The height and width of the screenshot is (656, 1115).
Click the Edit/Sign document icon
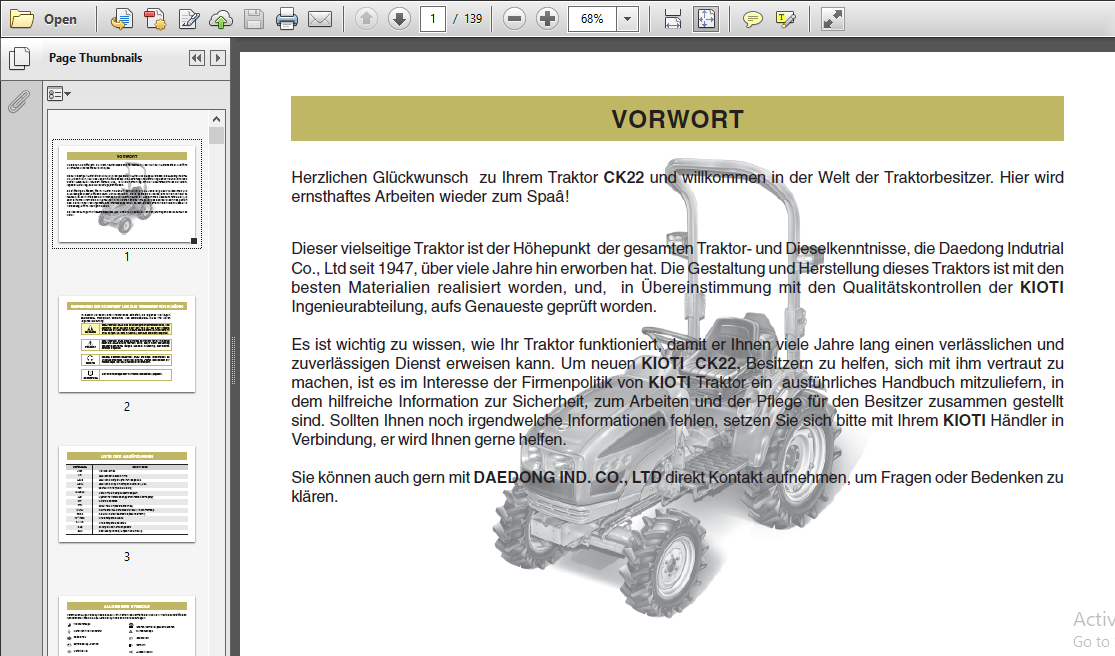tap(188, 19)
